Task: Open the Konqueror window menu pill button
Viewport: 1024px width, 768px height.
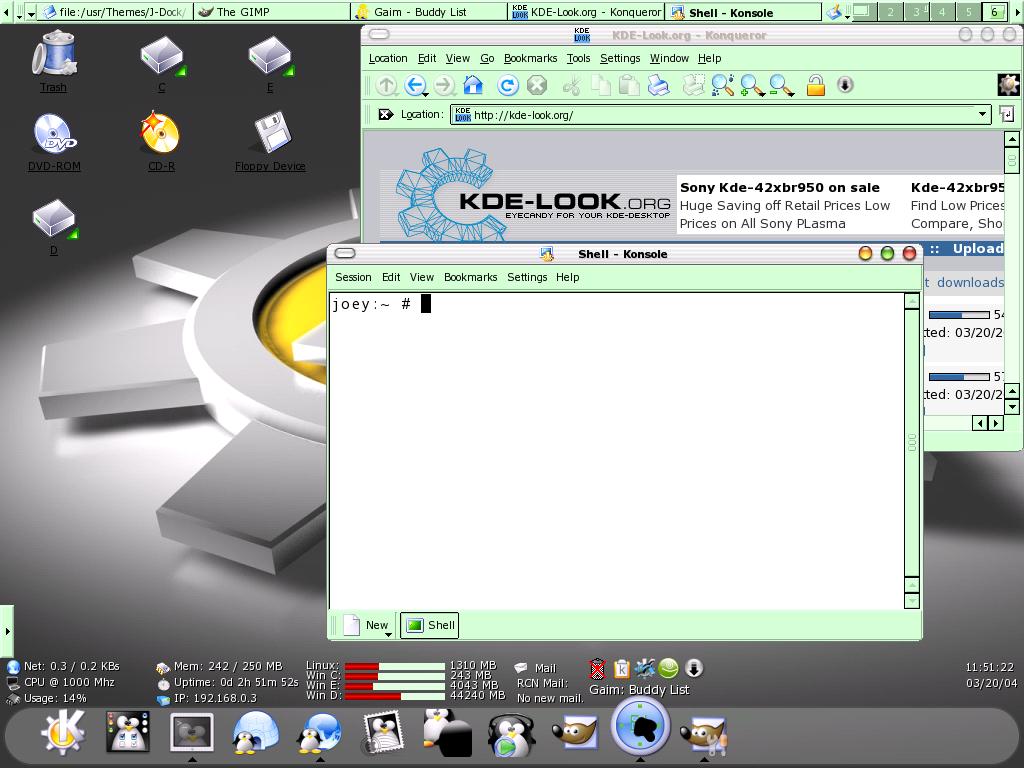Action: pyautogui.click(x=379, y=35)
